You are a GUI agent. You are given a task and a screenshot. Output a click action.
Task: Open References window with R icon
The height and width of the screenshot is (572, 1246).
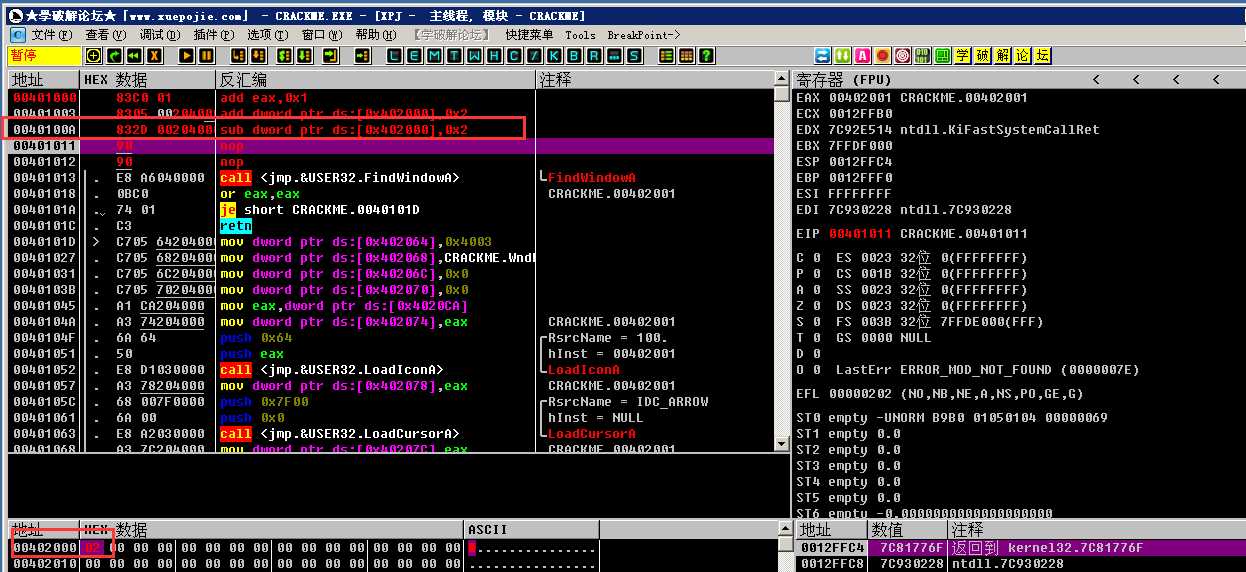tap(594, 56)
